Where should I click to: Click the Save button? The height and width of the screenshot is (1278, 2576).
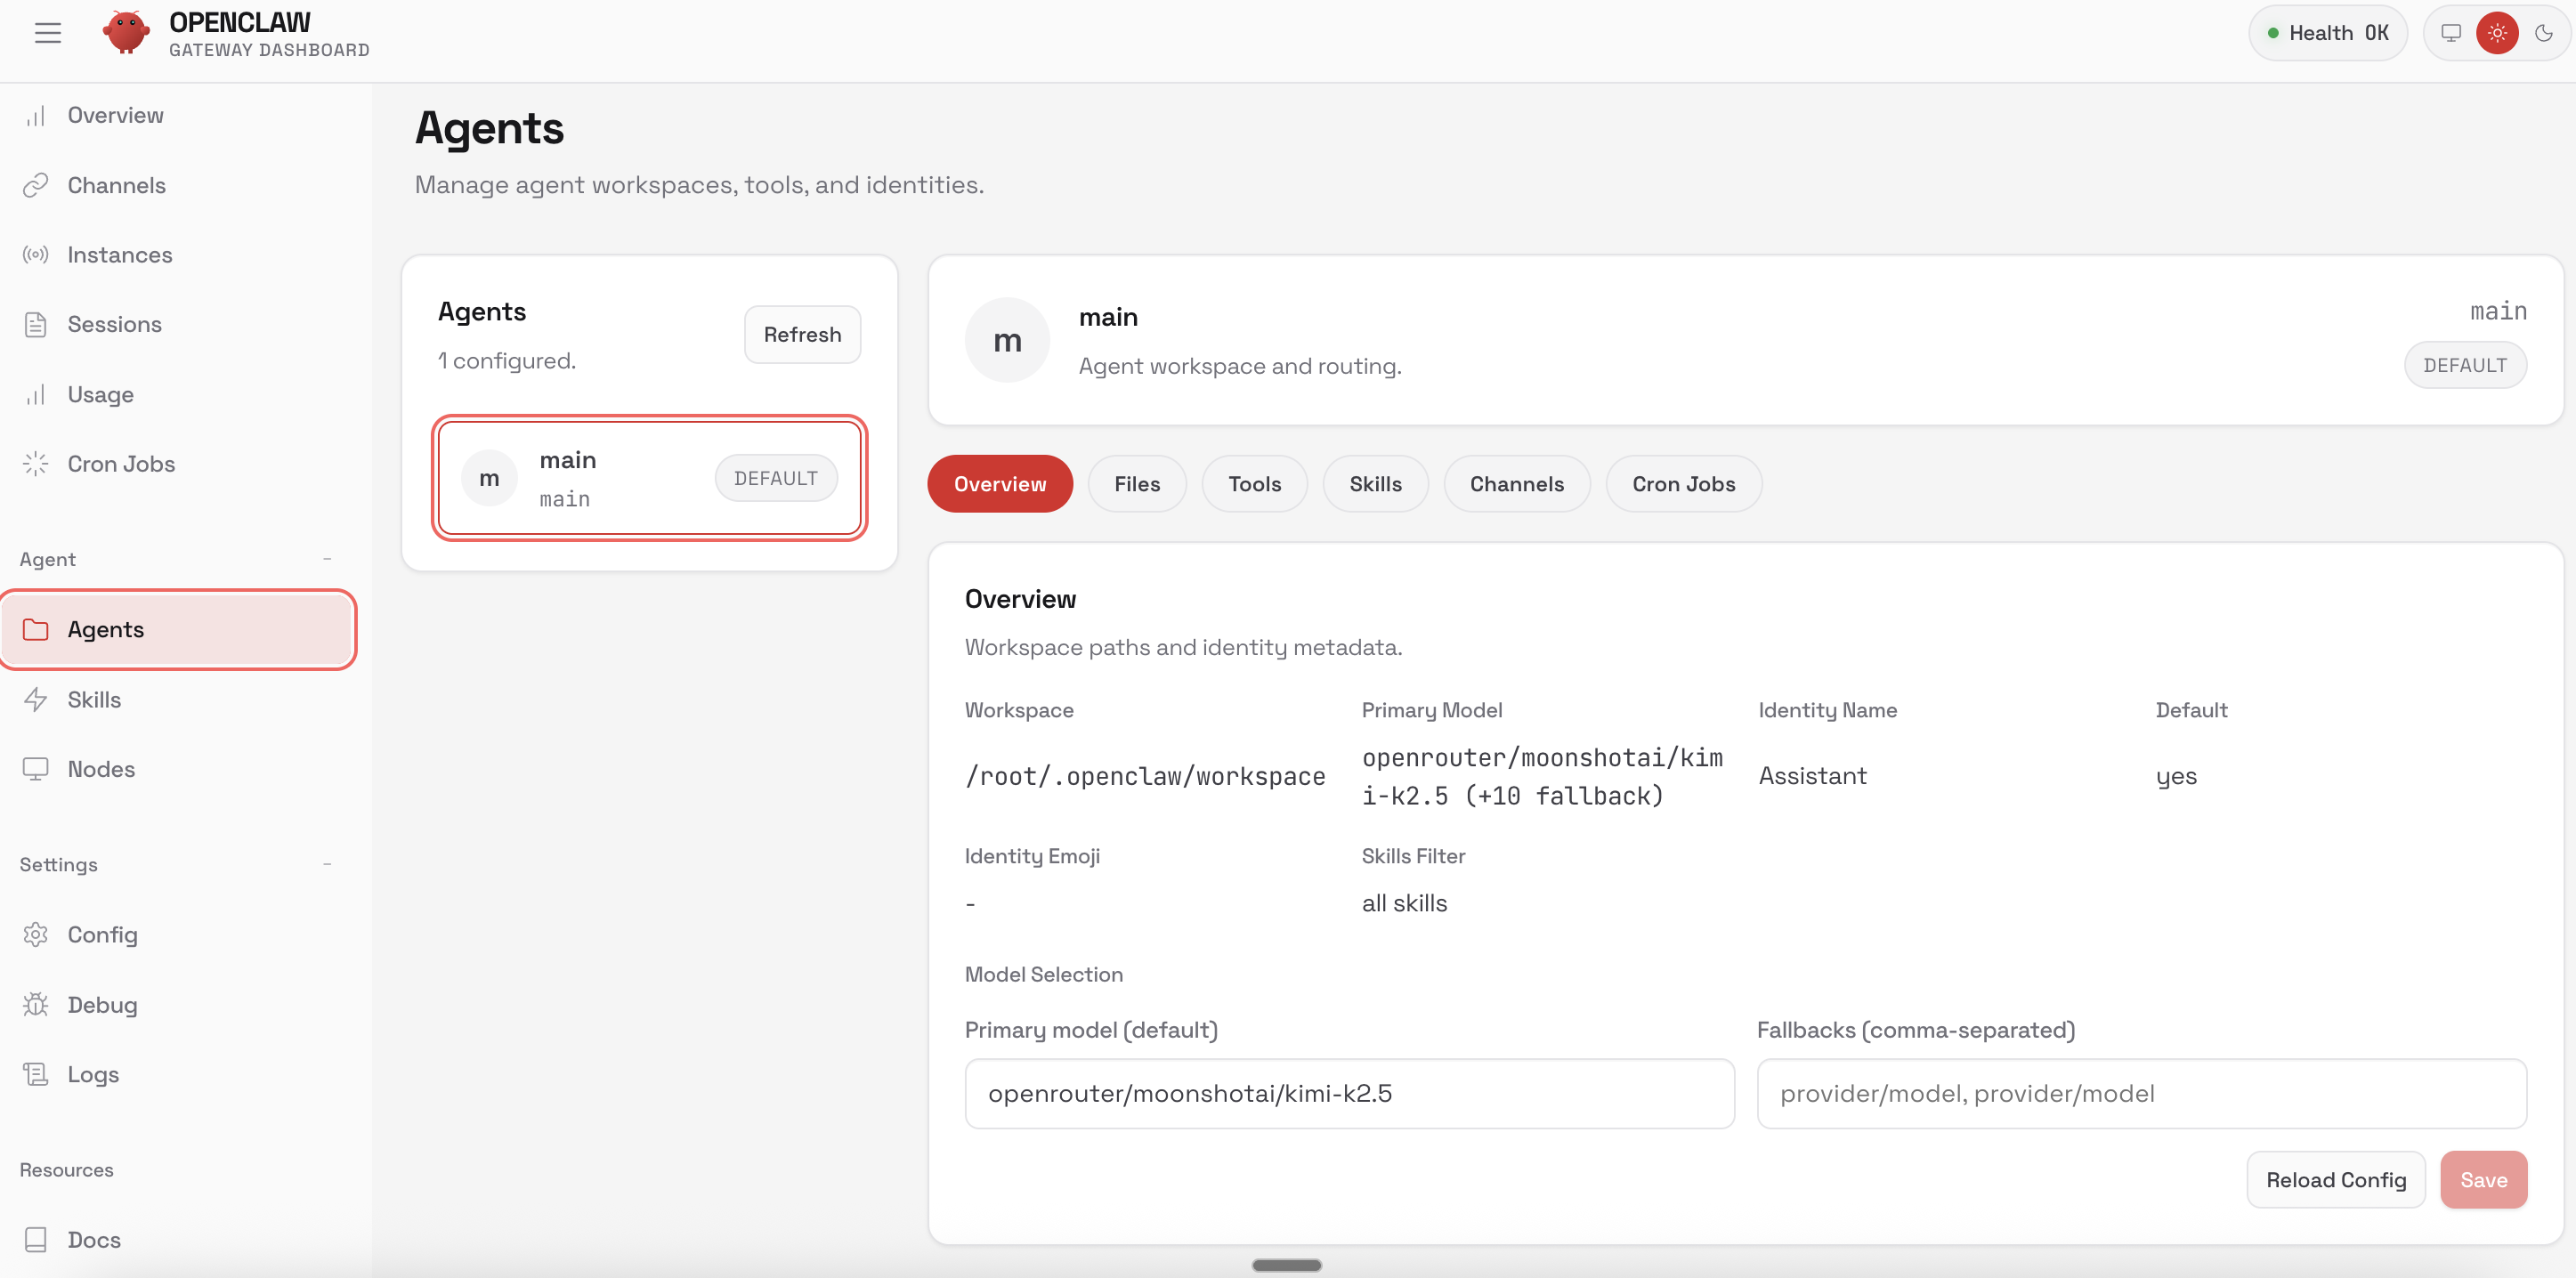2483,1180
